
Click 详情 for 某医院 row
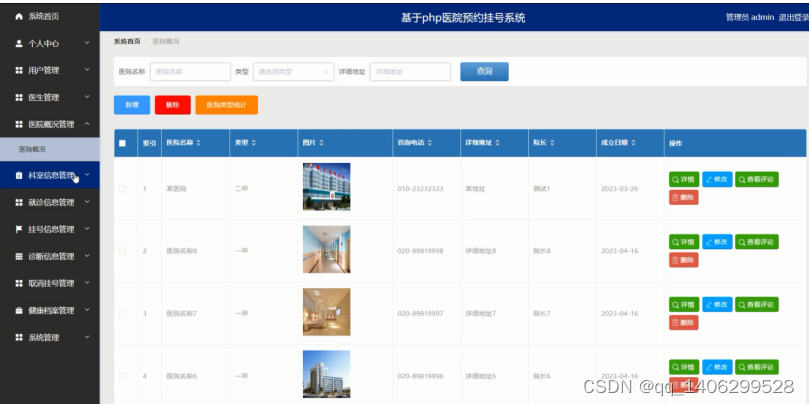[684, 180]
